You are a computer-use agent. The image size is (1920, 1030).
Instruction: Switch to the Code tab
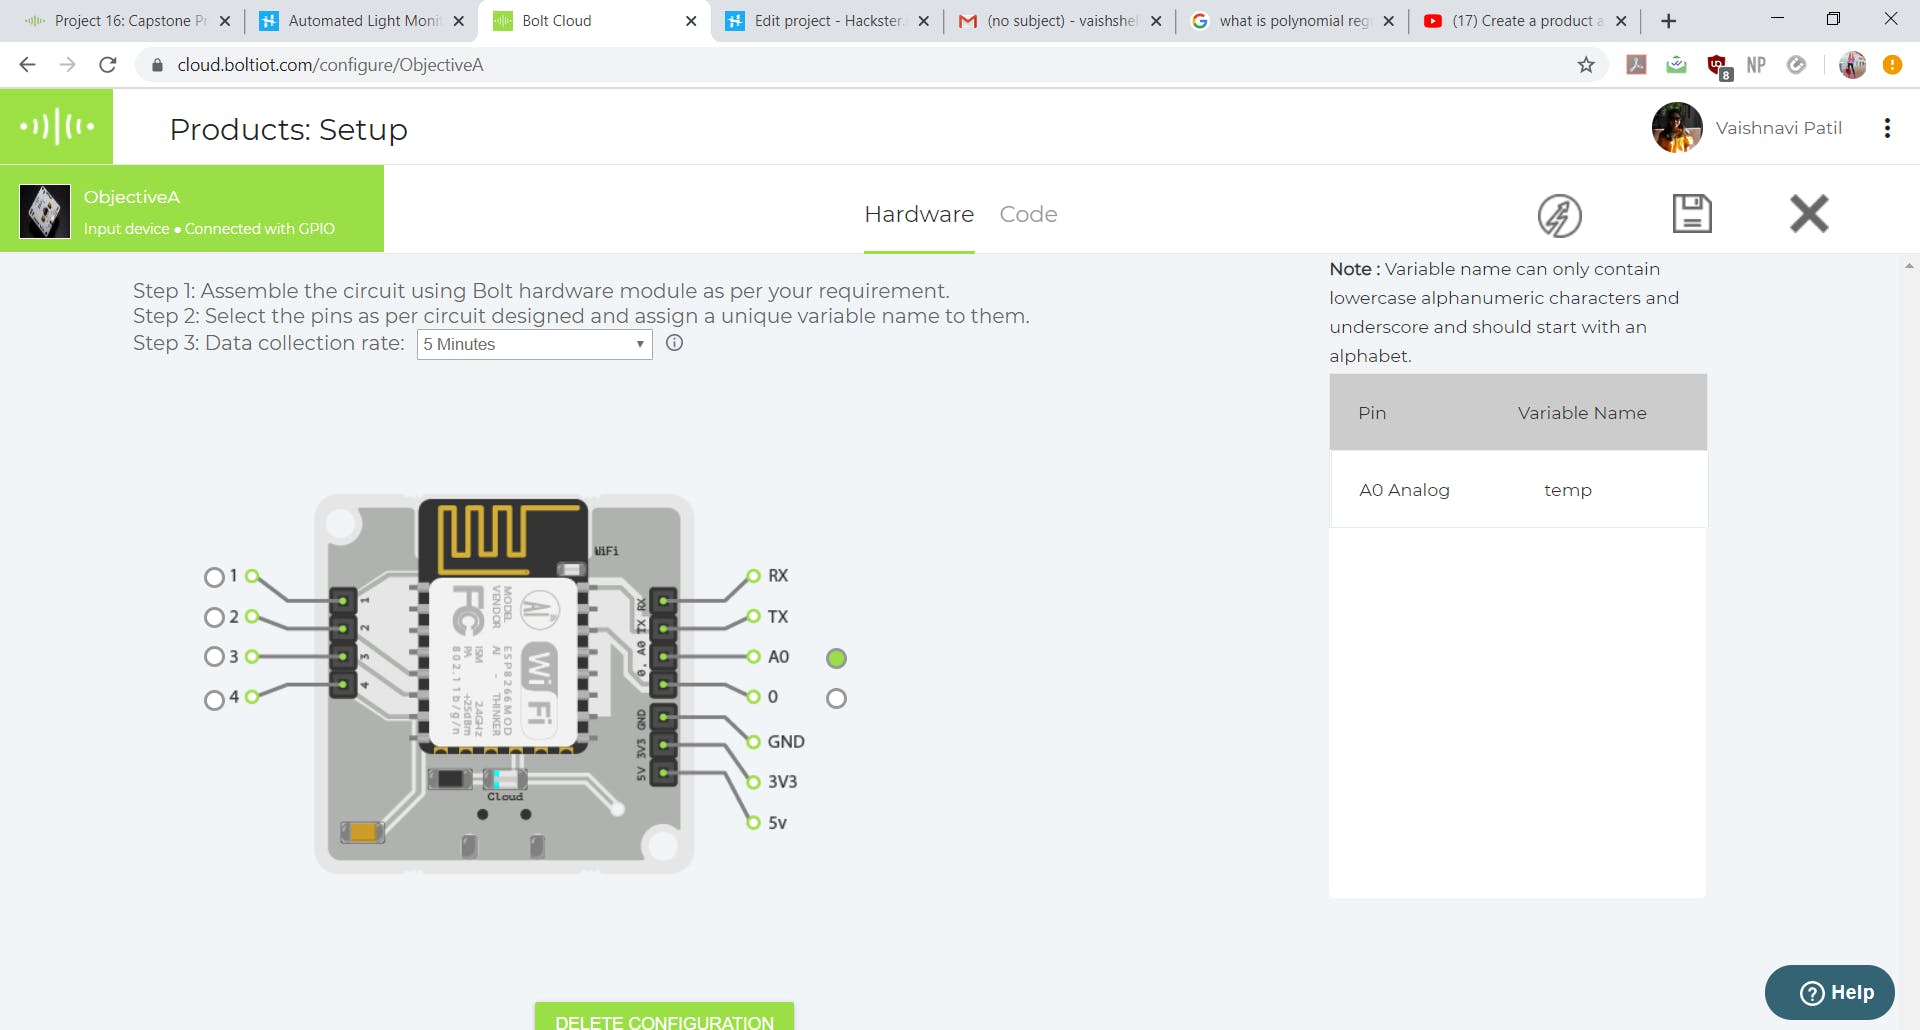1028,214
